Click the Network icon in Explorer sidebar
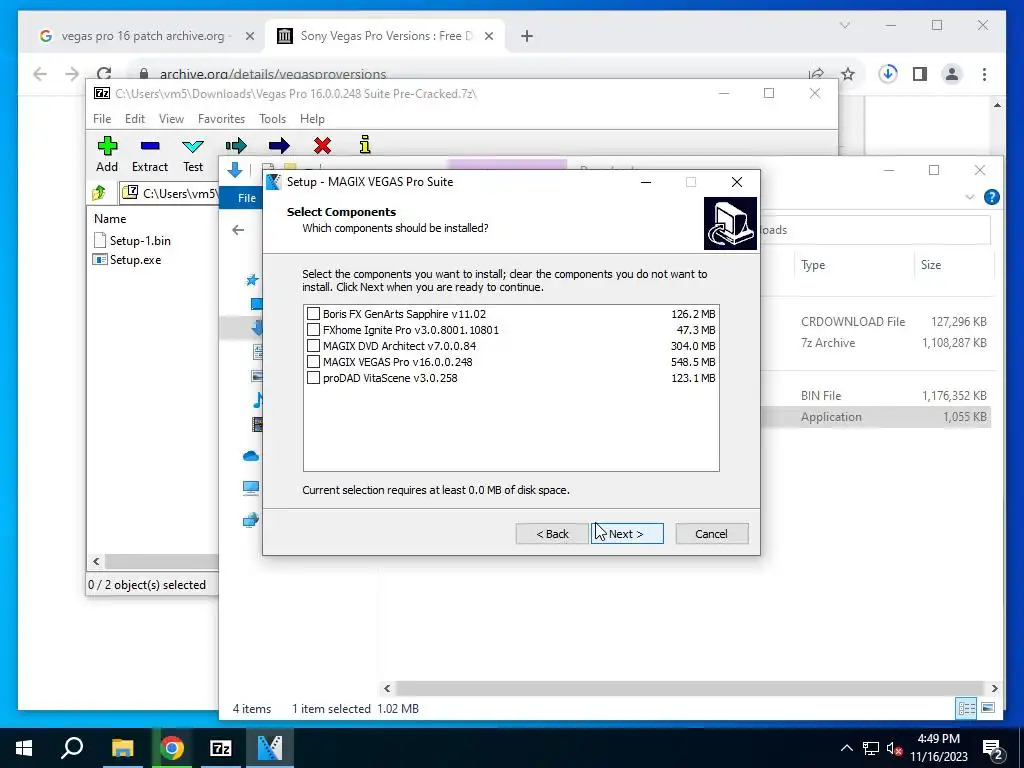The width and height of the screenshot is (1024, 768). 251,520
